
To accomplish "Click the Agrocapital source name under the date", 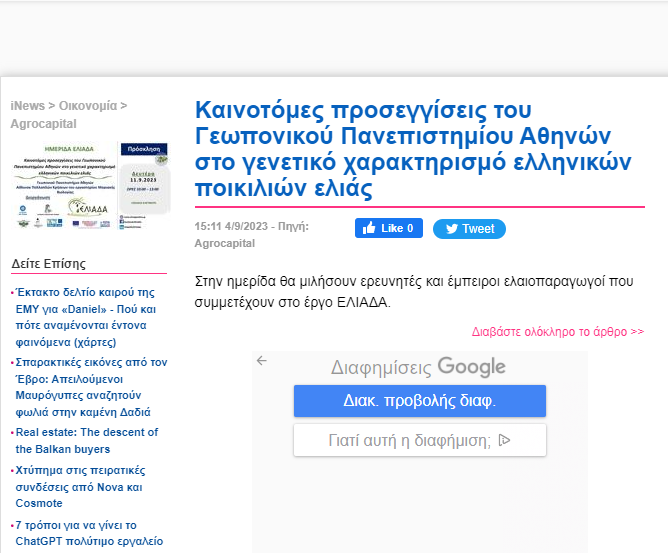I will [x=225, y=243].
